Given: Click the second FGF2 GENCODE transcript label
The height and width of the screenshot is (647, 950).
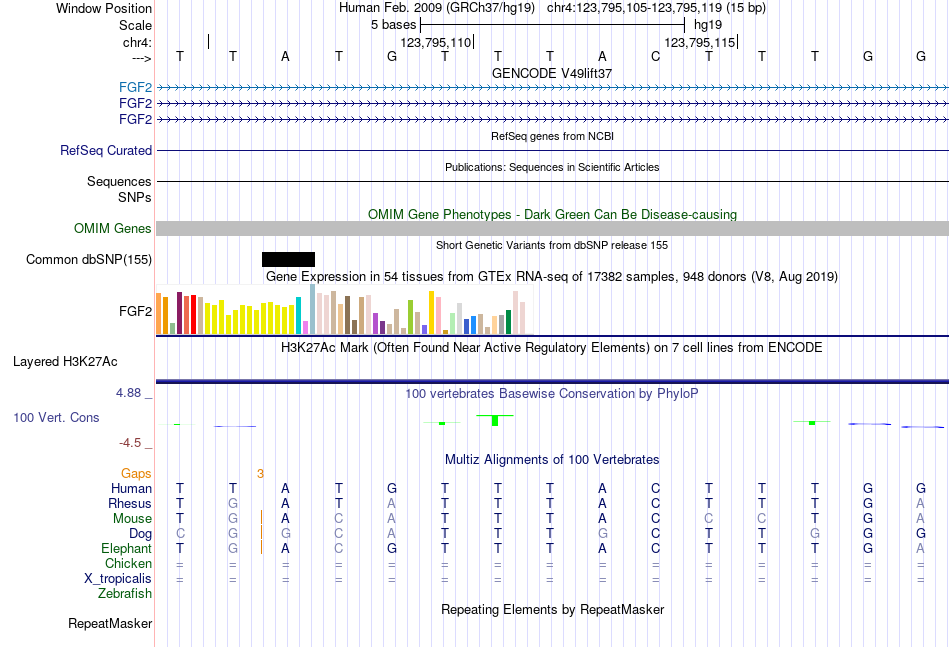Looking at the screenshot, I should [135, 103].
